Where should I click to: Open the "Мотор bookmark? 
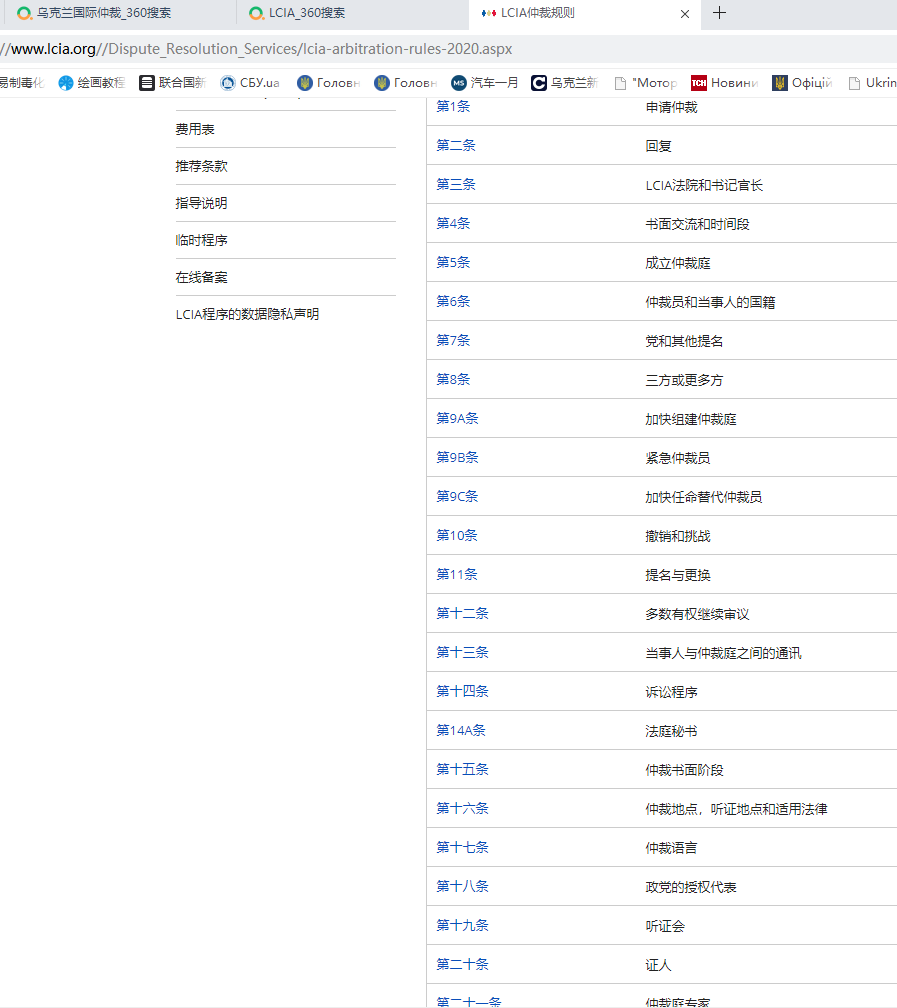coord(646,83)
